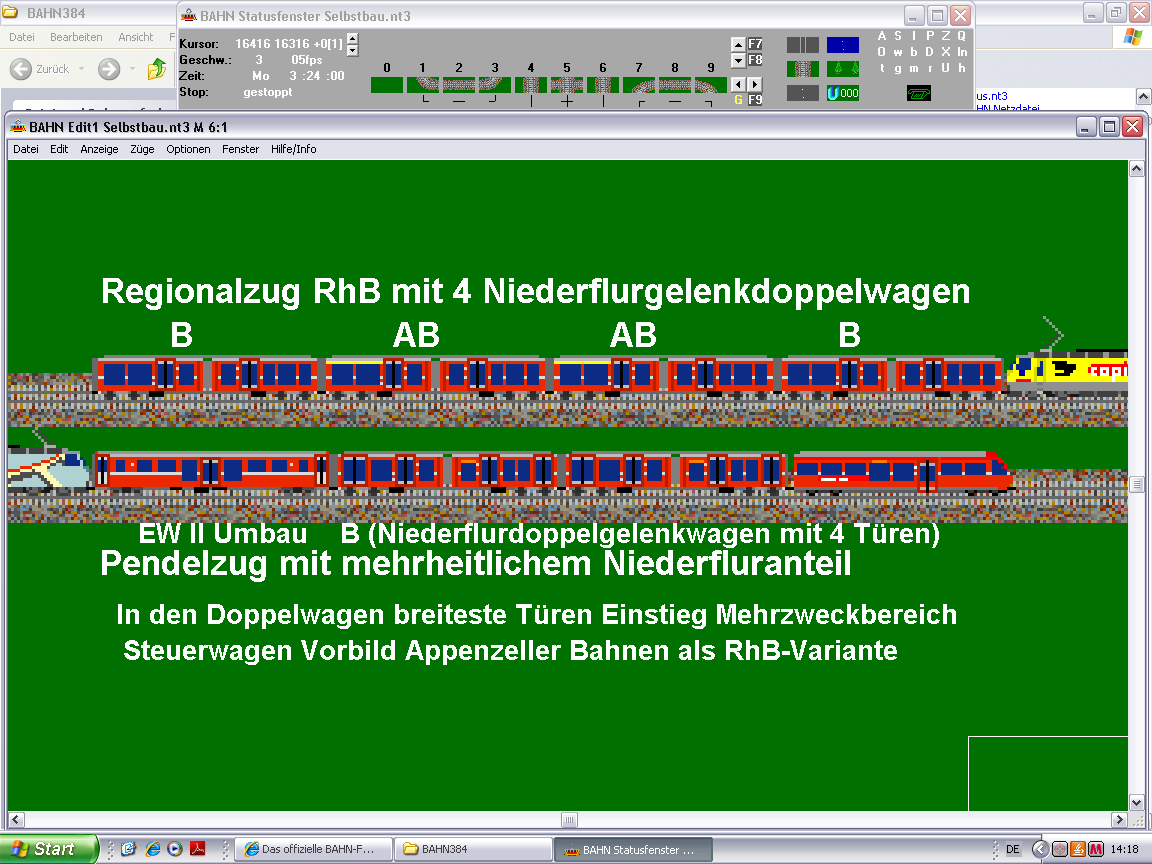Launch Windows Media Player from quick launch
The height and width of the screenshot is (864, 1152).
pos(175,849)
